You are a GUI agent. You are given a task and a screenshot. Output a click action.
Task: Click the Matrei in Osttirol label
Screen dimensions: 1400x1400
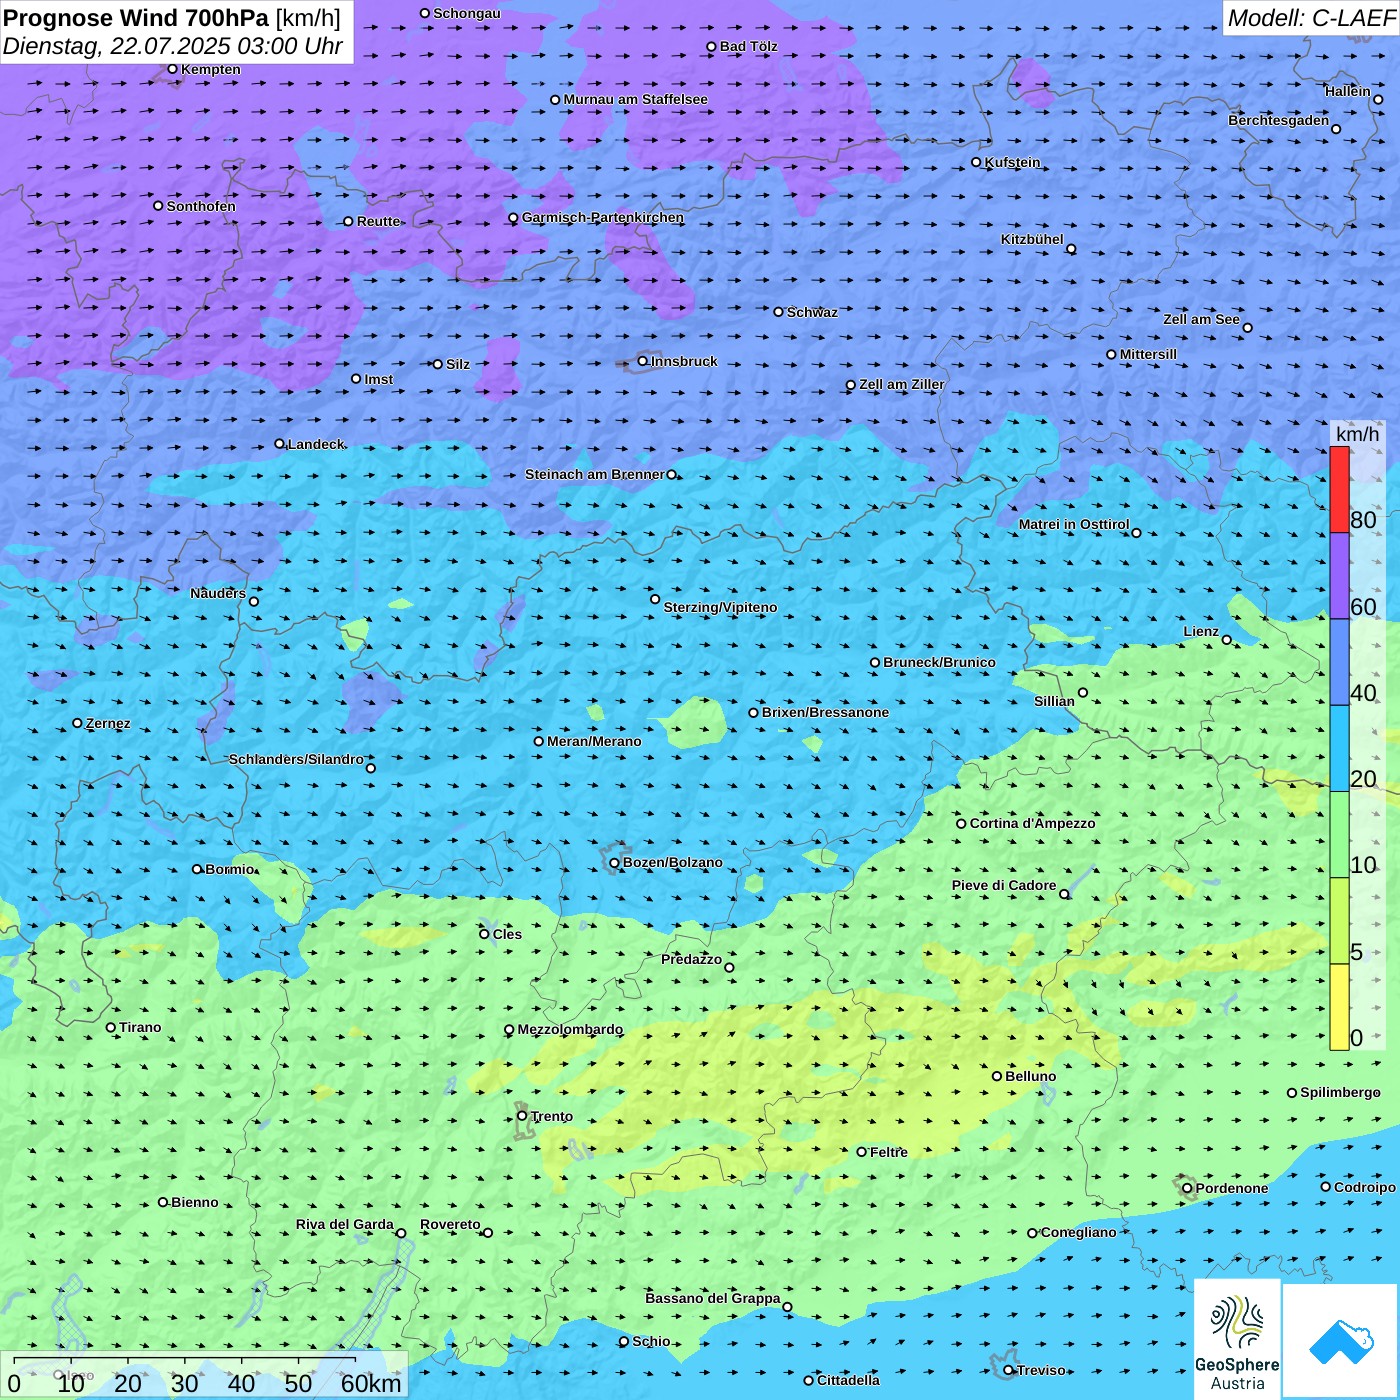1074,524
